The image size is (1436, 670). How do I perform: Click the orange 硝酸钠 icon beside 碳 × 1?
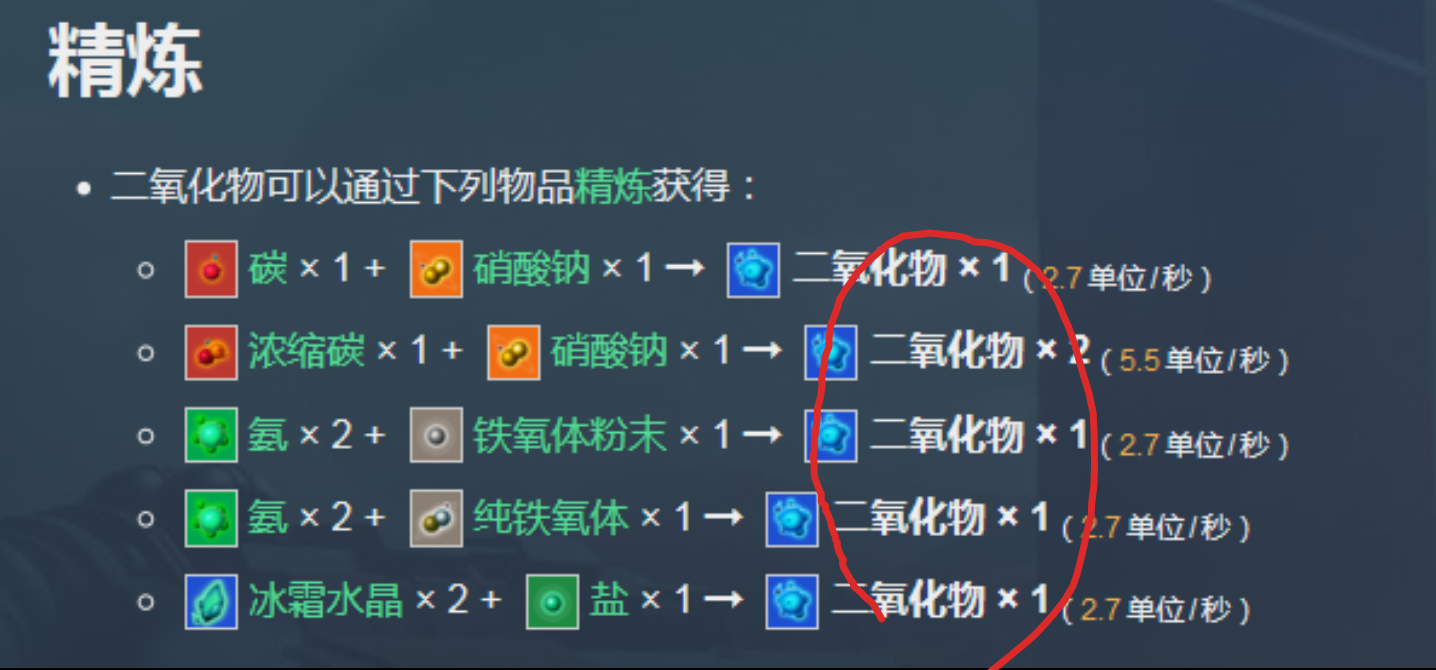pos(436,270)
